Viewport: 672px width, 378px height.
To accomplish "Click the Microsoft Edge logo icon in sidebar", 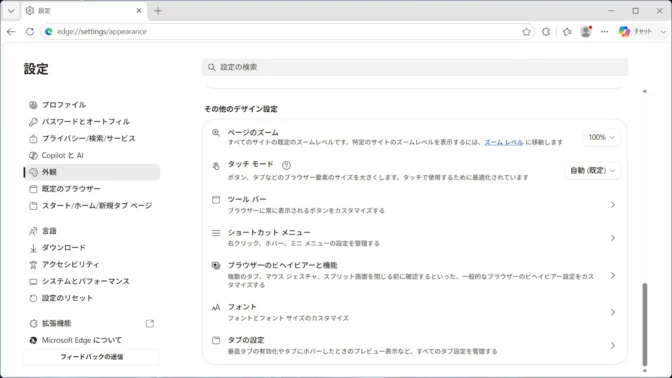I will [x=33, y=341].
